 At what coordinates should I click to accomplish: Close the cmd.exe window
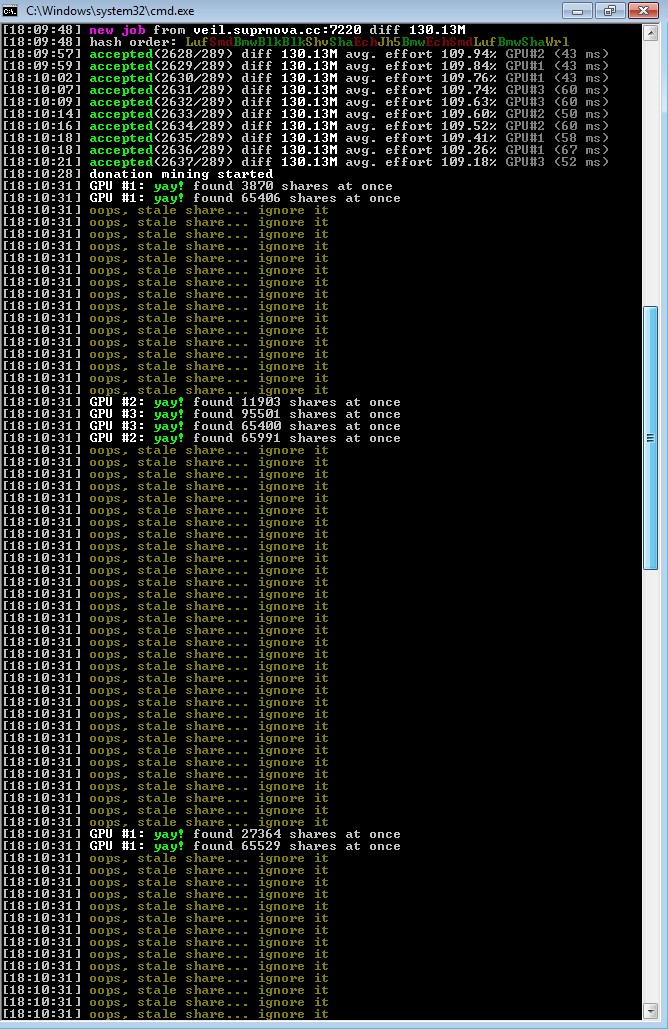[x=643, y=10]
